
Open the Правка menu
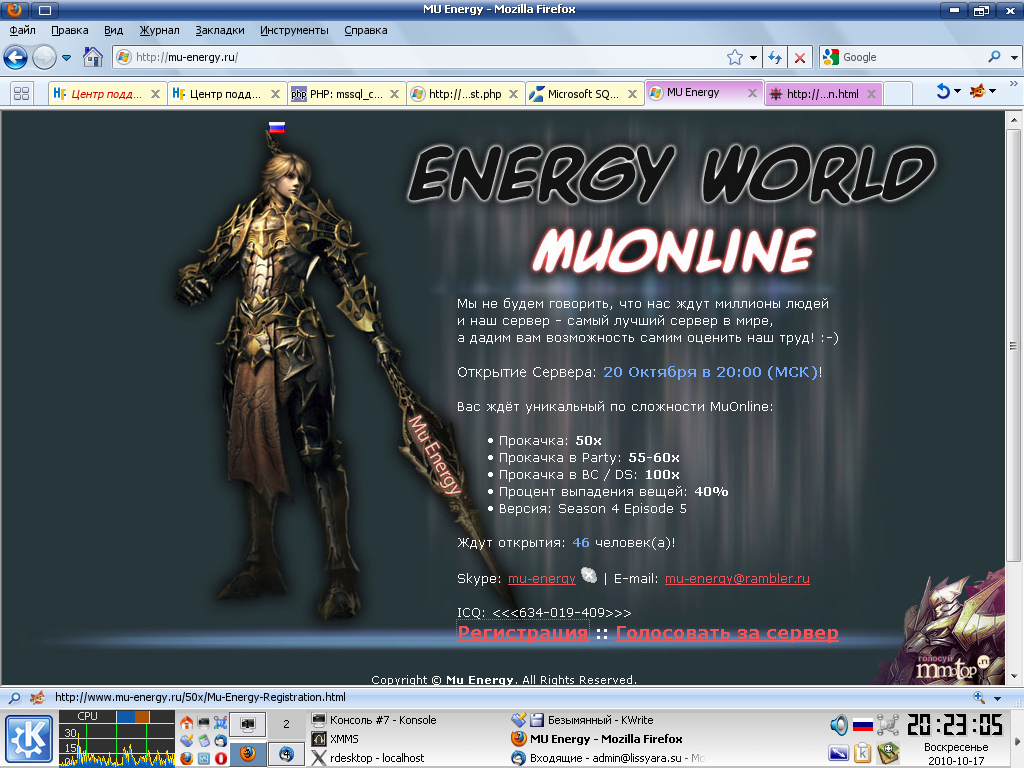(x=70, y=30)
